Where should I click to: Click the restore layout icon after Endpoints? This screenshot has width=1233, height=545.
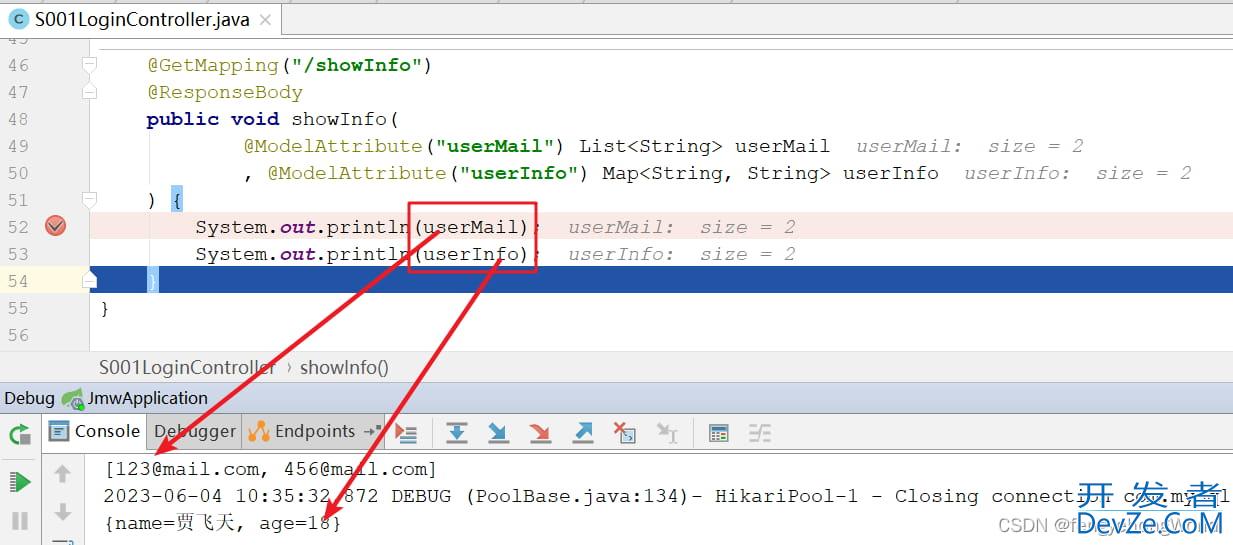tap(372, 431)
